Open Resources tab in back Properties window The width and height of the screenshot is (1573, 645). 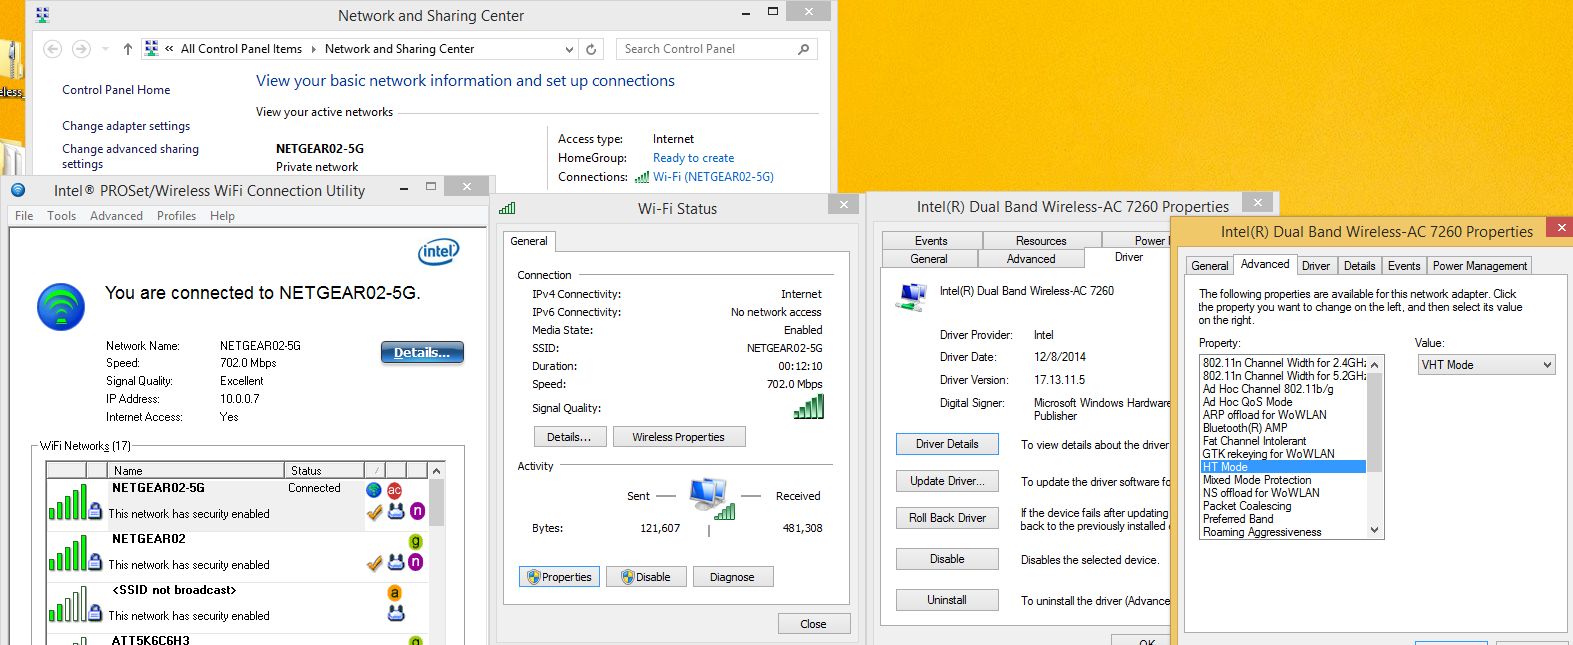pyautogui.click(x=1041, y=241)
